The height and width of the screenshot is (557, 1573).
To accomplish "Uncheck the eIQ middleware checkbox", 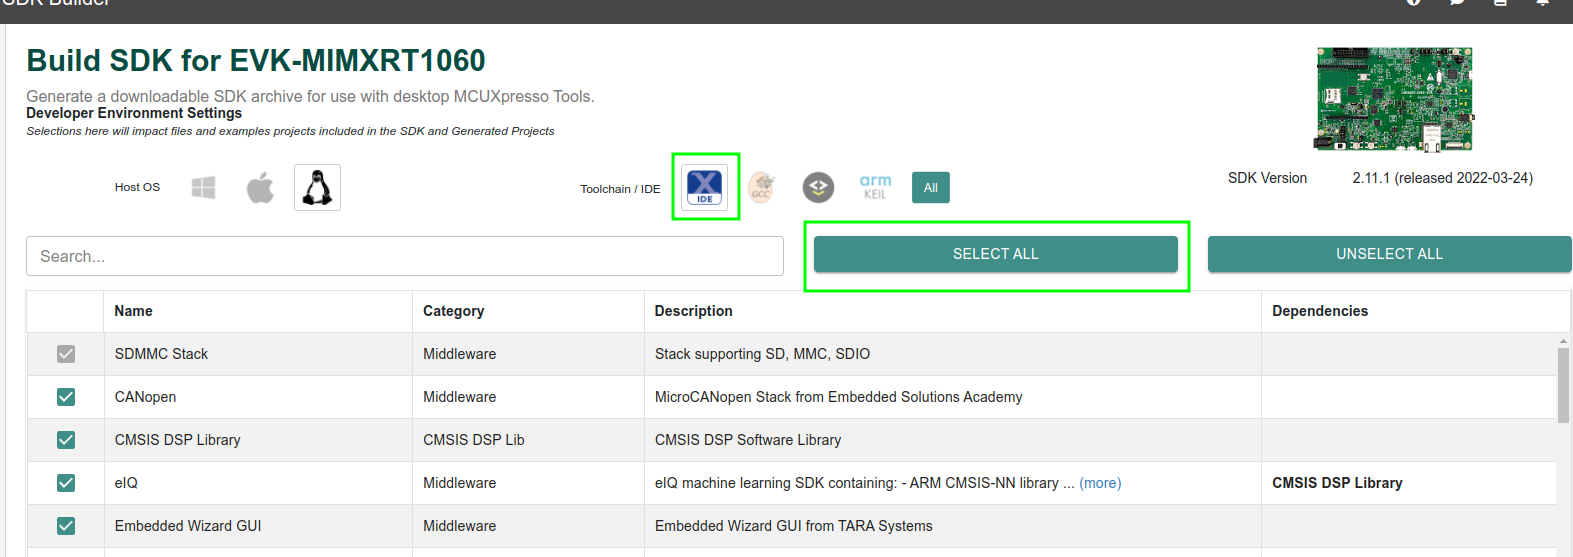I will (66, 483).
